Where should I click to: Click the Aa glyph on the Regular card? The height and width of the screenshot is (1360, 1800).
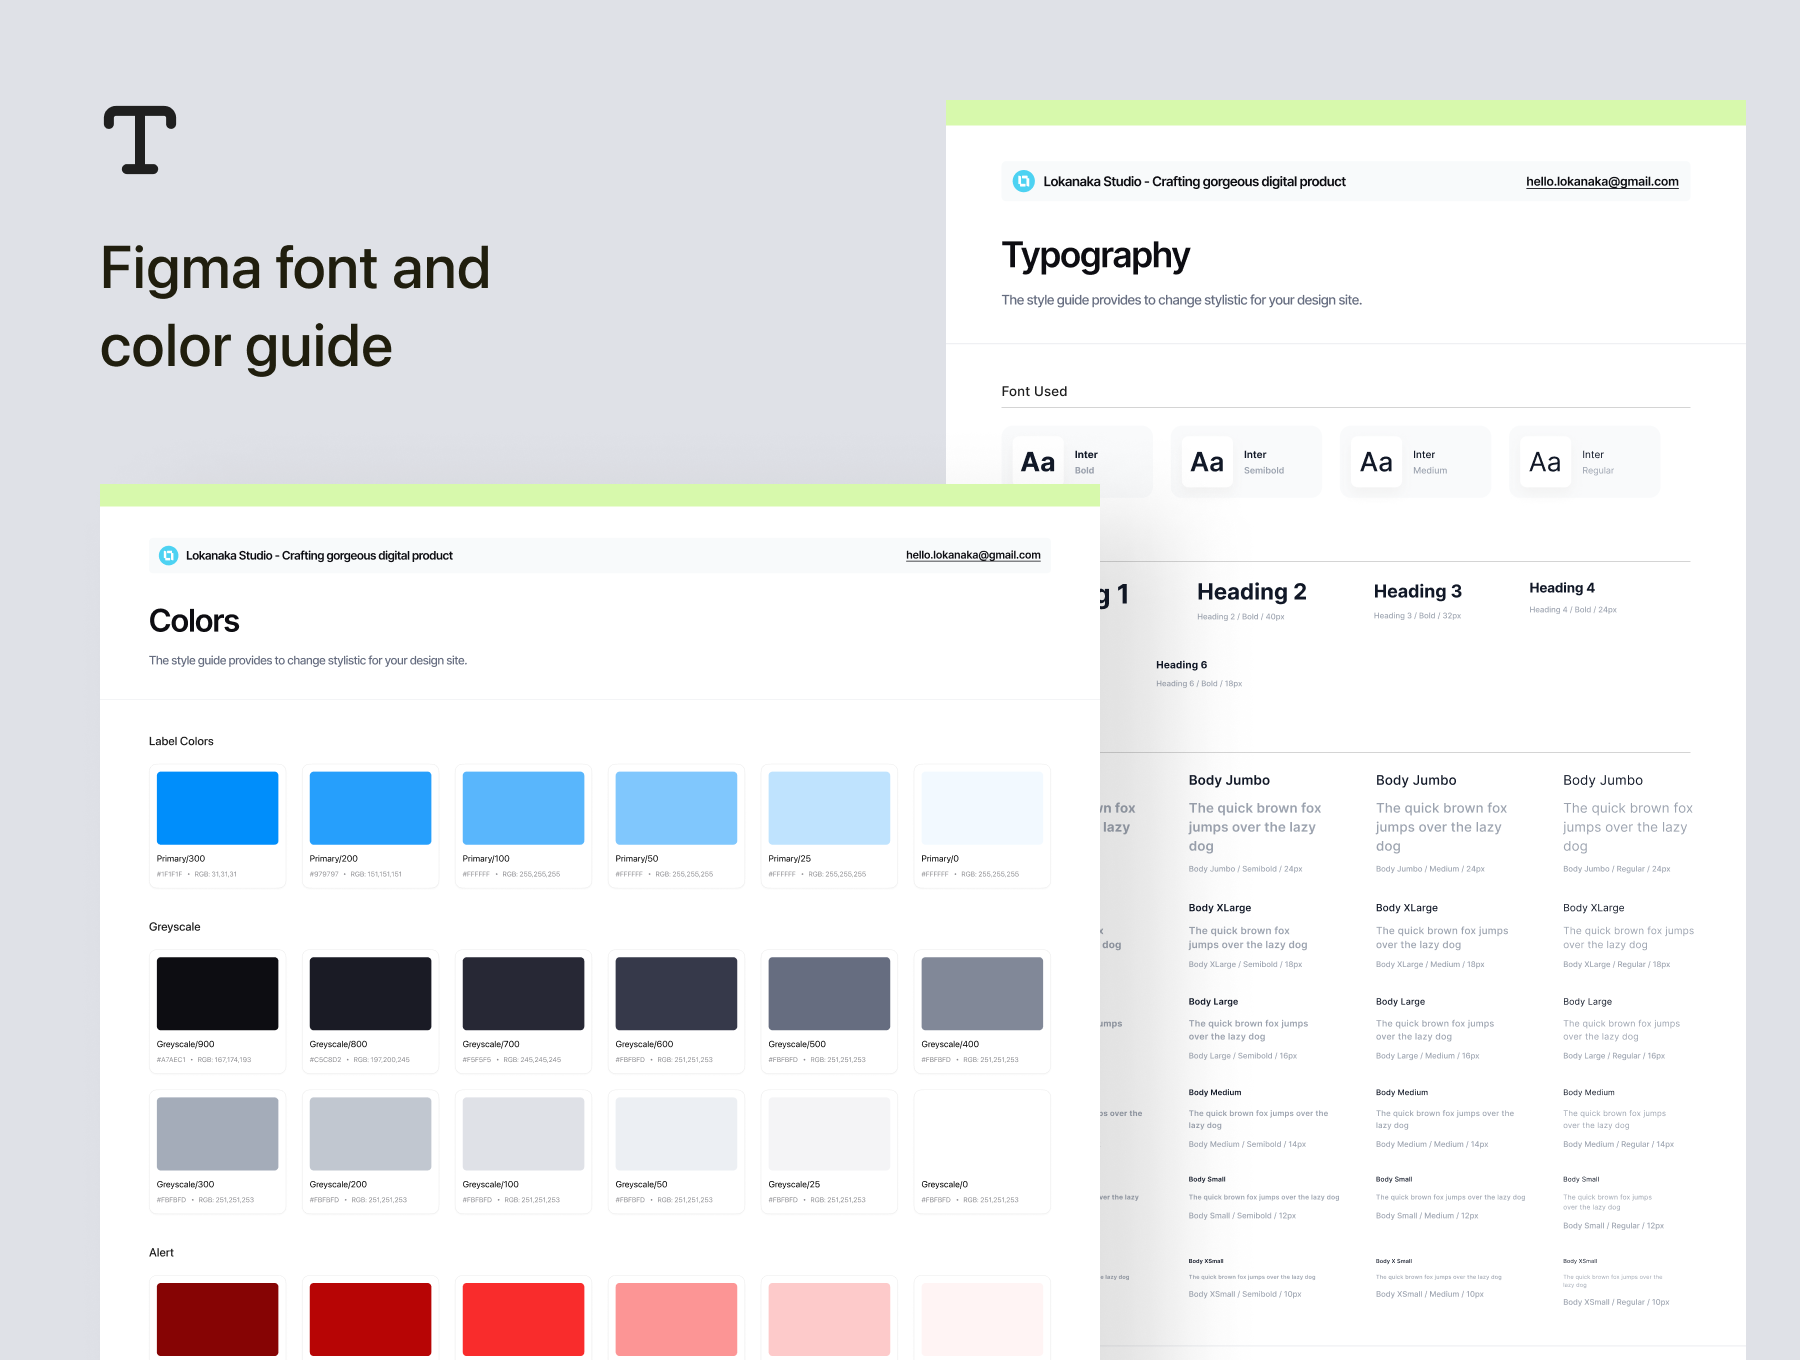click(x=1545, y=461)
